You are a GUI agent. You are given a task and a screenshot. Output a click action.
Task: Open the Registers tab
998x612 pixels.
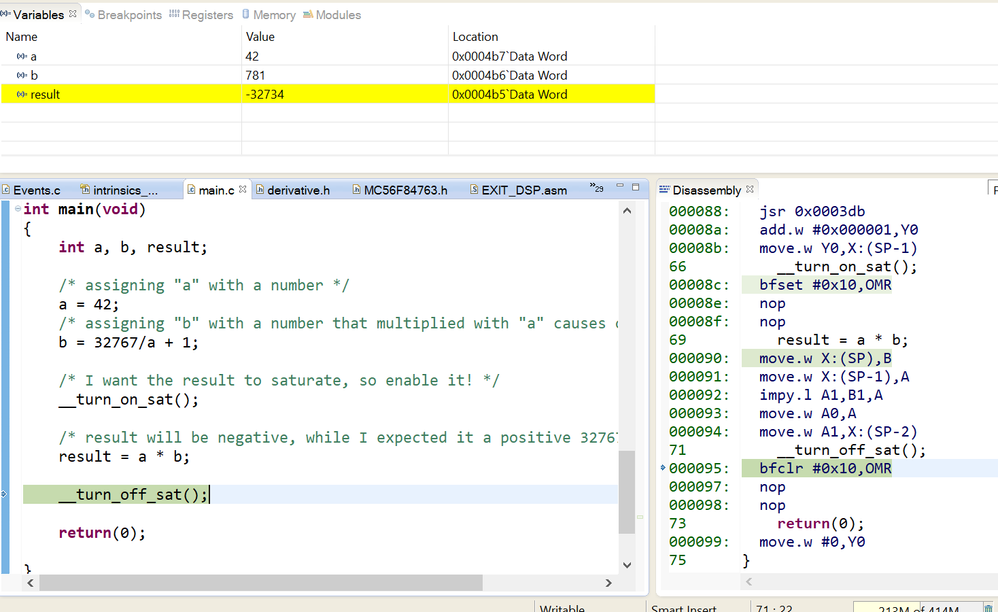[x=202, y=15]
